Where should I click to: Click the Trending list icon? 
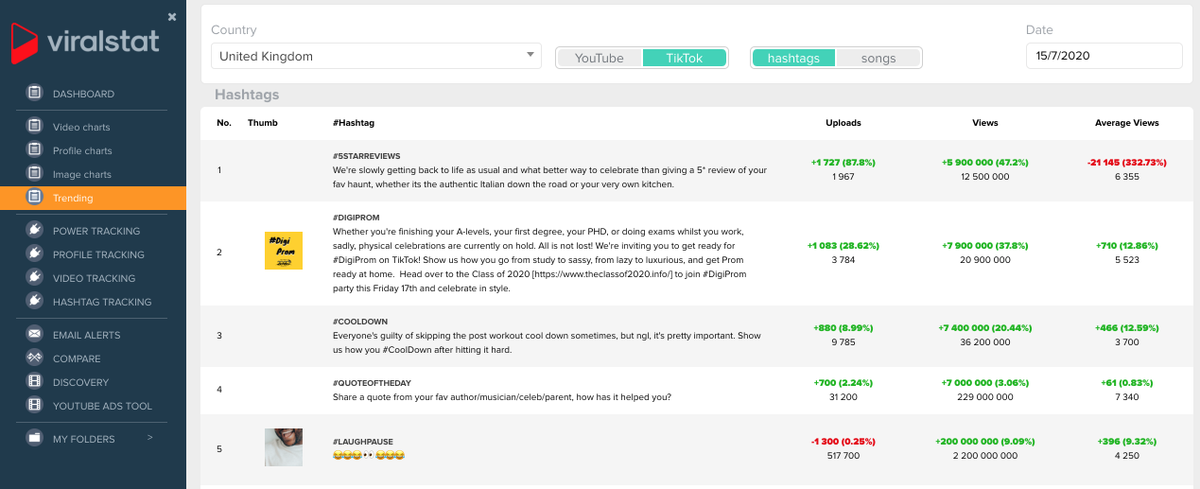click(x=35, y=198)
